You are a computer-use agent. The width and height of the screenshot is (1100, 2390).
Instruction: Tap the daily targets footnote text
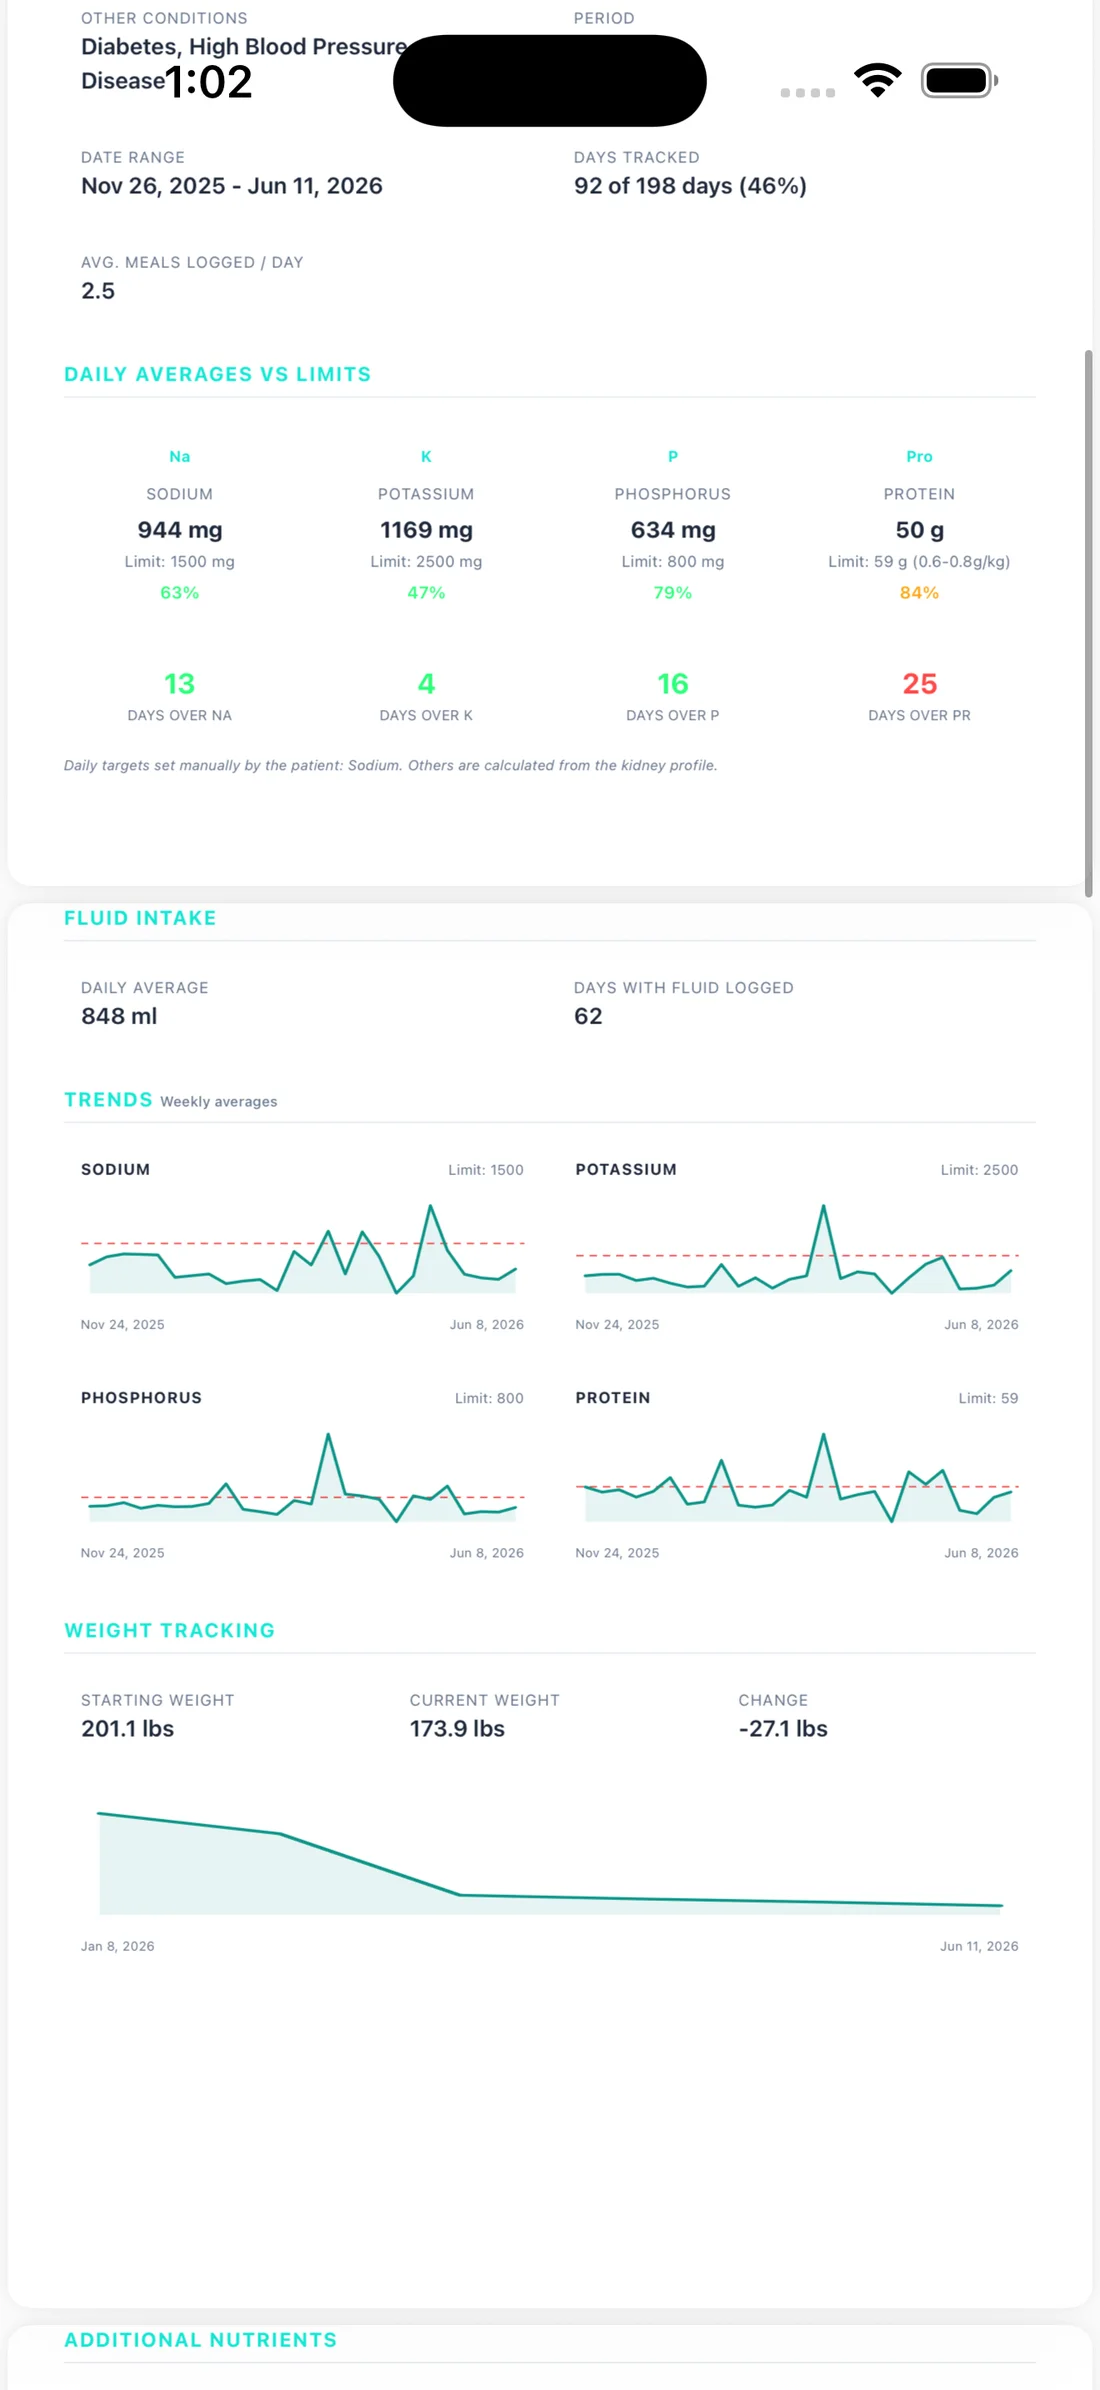coord(390,766)
